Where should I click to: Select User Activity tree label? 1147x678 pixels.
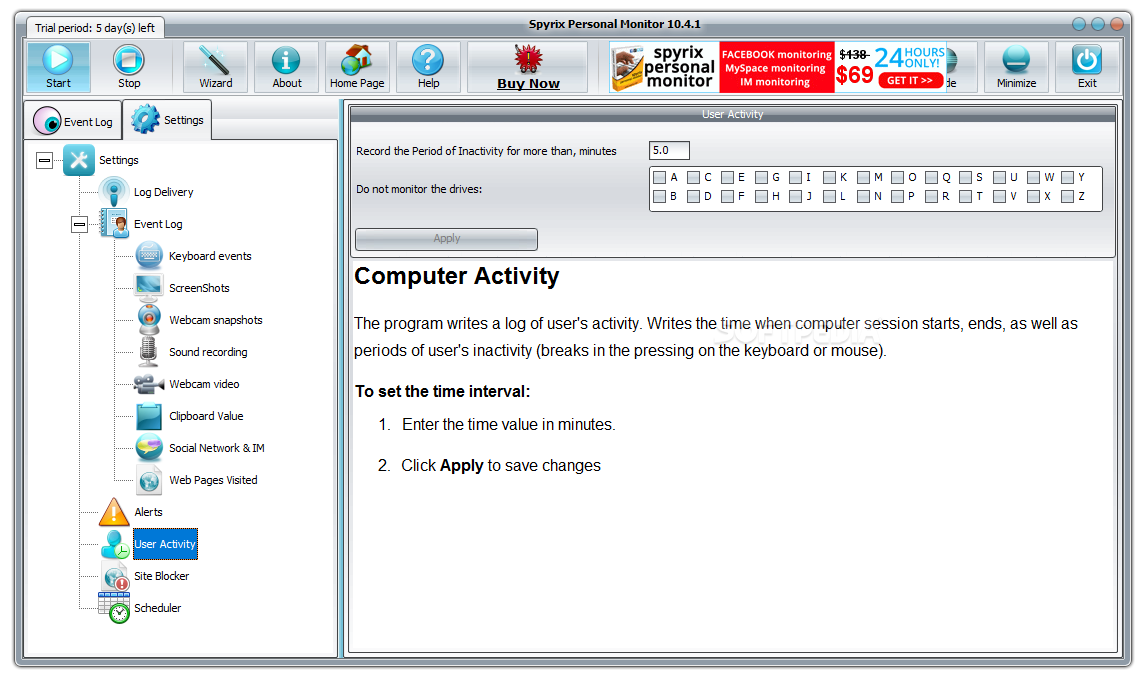click(x=165, y=544)
